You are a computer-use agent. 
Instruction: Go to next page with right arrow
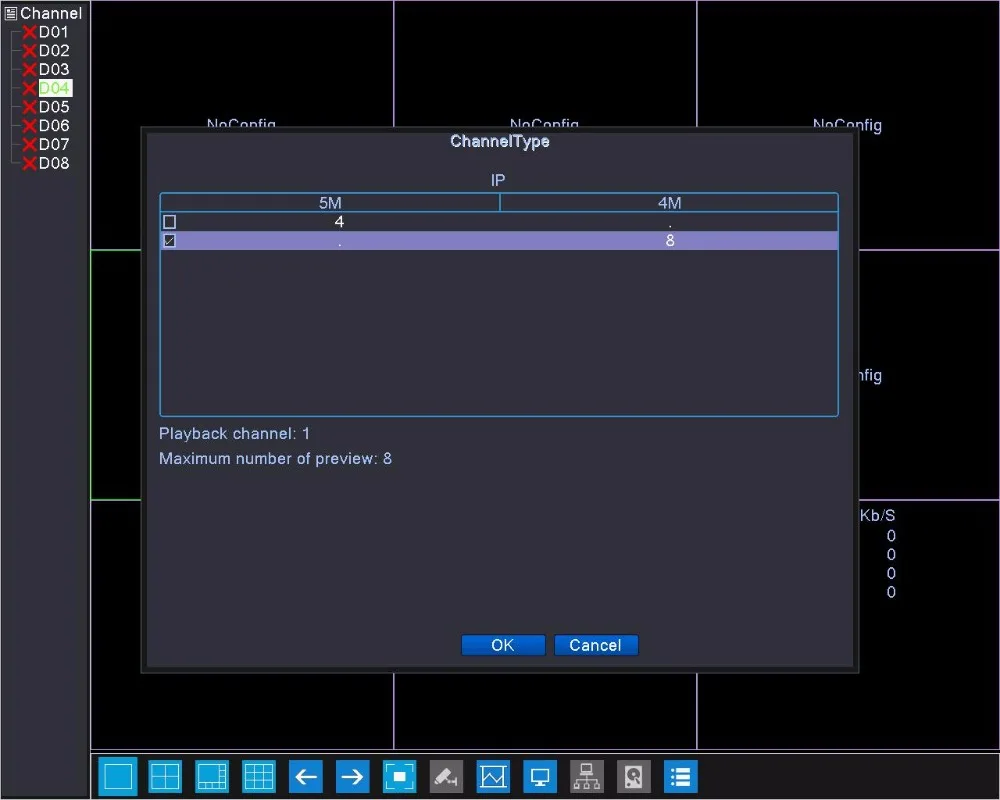(353, 776)
